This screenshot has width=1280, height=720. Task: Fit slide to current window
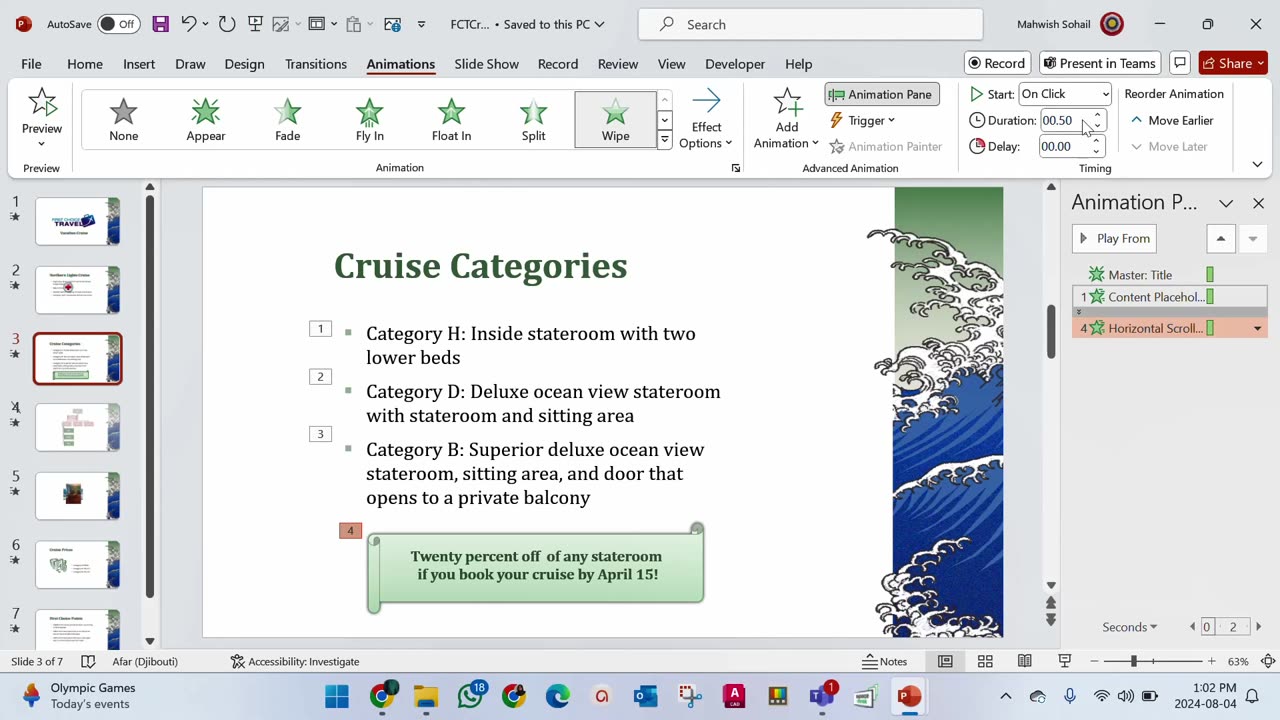(x=1268, y=661)
